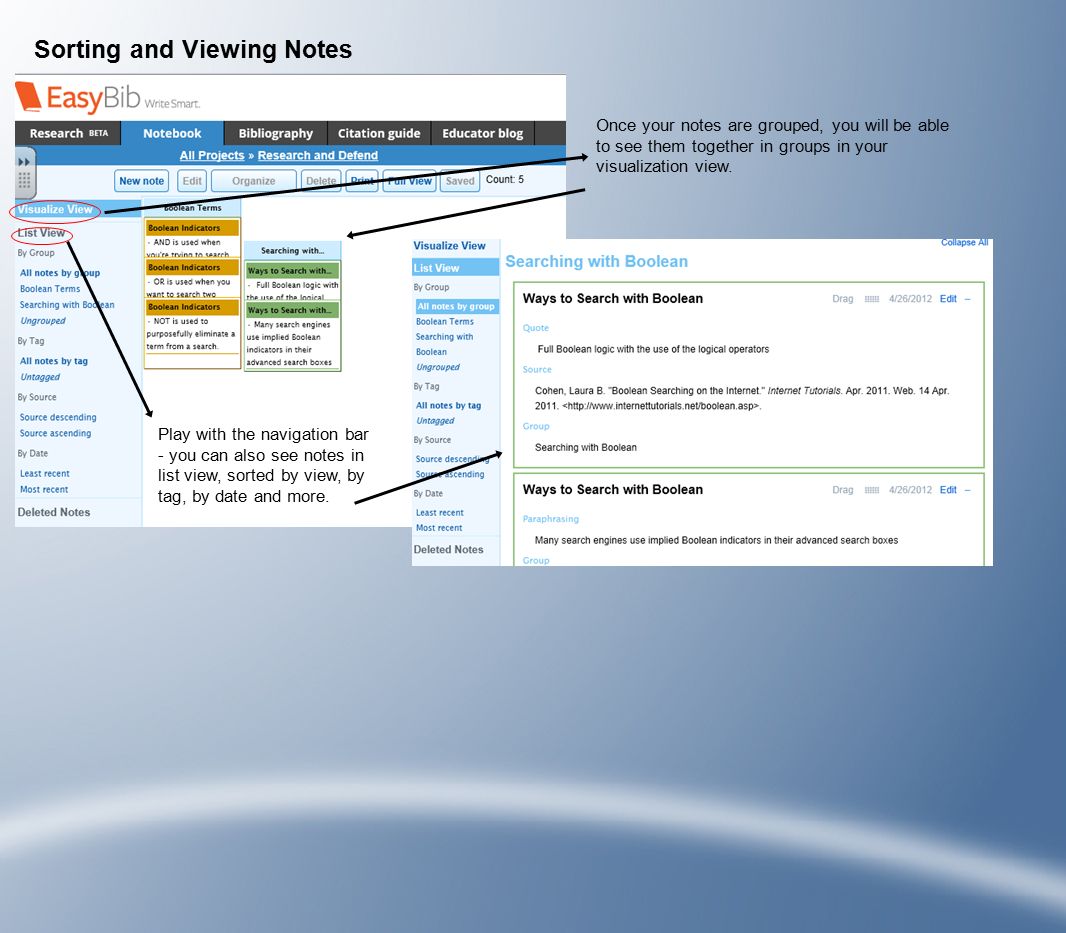This screenshot has width=1066, height=933.
Task: Click the Cohen, Laura B. source citation
Action: [x=742, y=398]
